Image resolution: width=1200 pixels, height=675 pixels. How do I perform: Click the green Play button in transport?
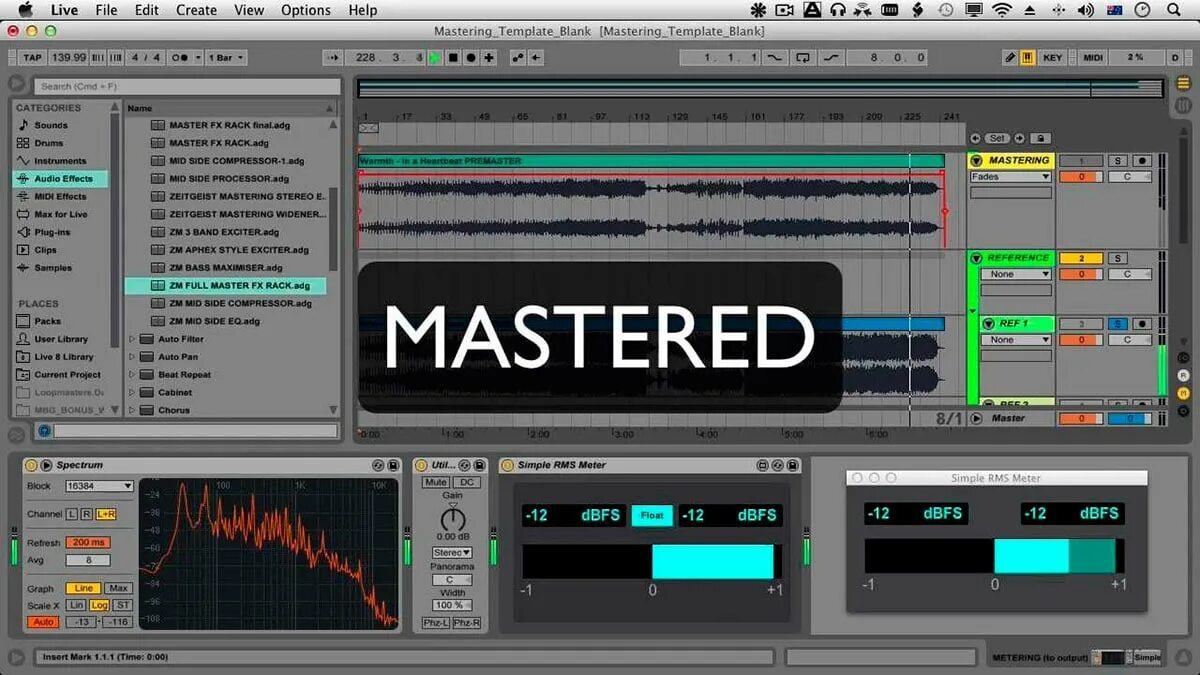pos(435,58)
